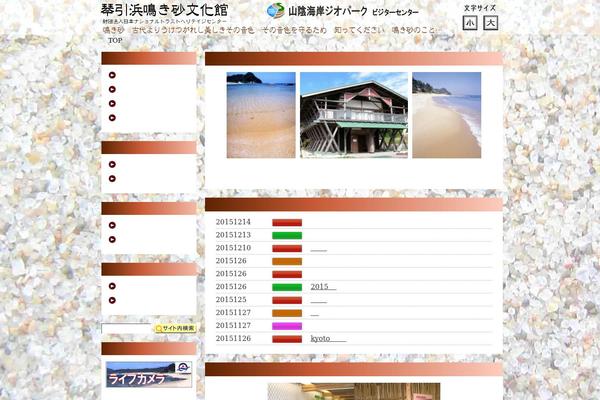This screenshot has width=600, height=400.
Task: Click the green tag beside 2015126
Action: pos(287,287)
